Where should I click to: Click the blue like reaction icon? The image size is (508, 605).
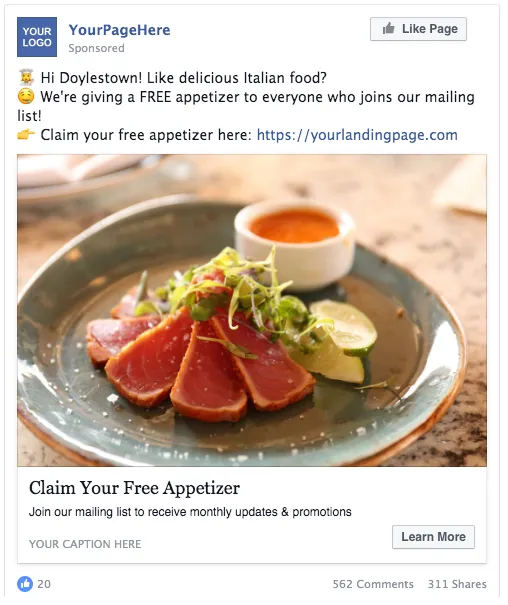pyautogui.click(x=25, y=584)
